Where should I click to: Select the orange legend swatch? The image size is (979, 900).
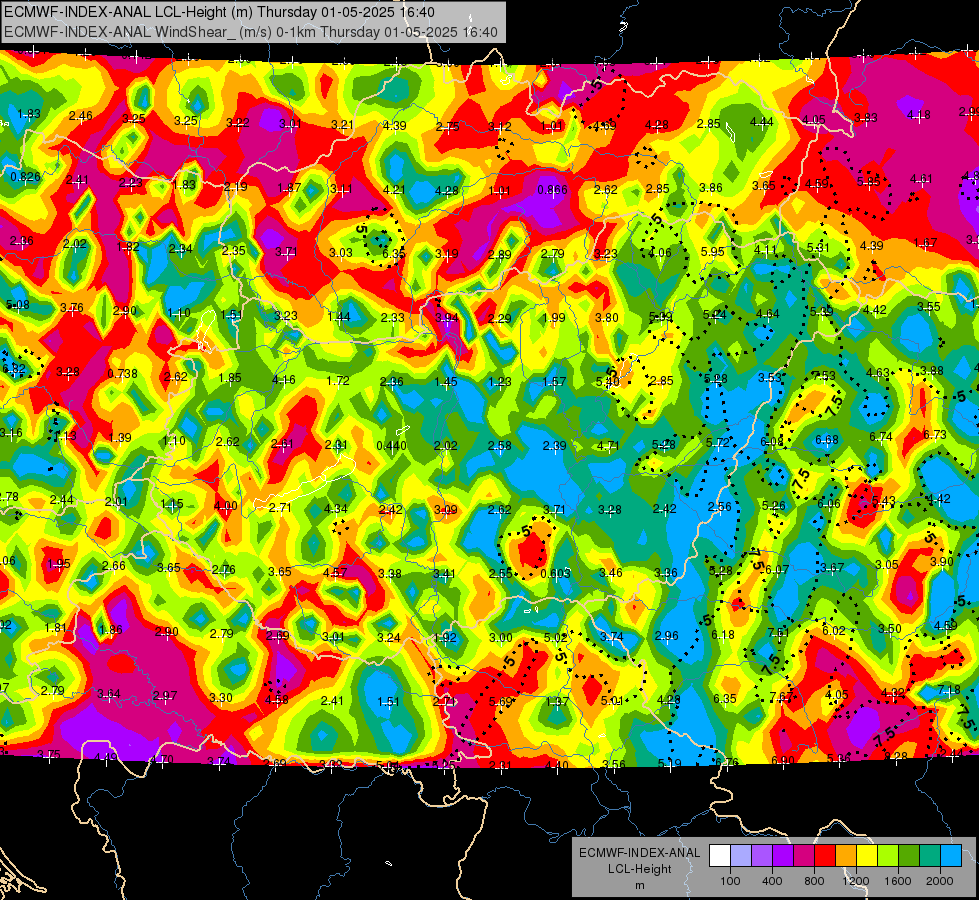point(846,855)
